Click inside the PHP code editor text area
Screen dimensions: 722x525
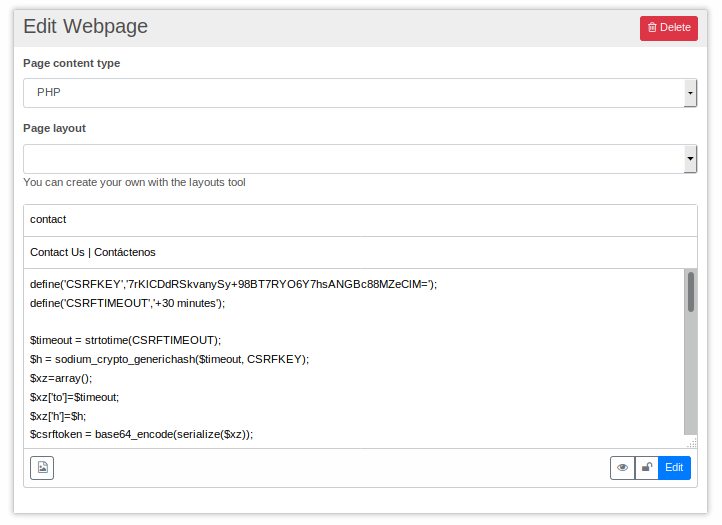point(350,358)
